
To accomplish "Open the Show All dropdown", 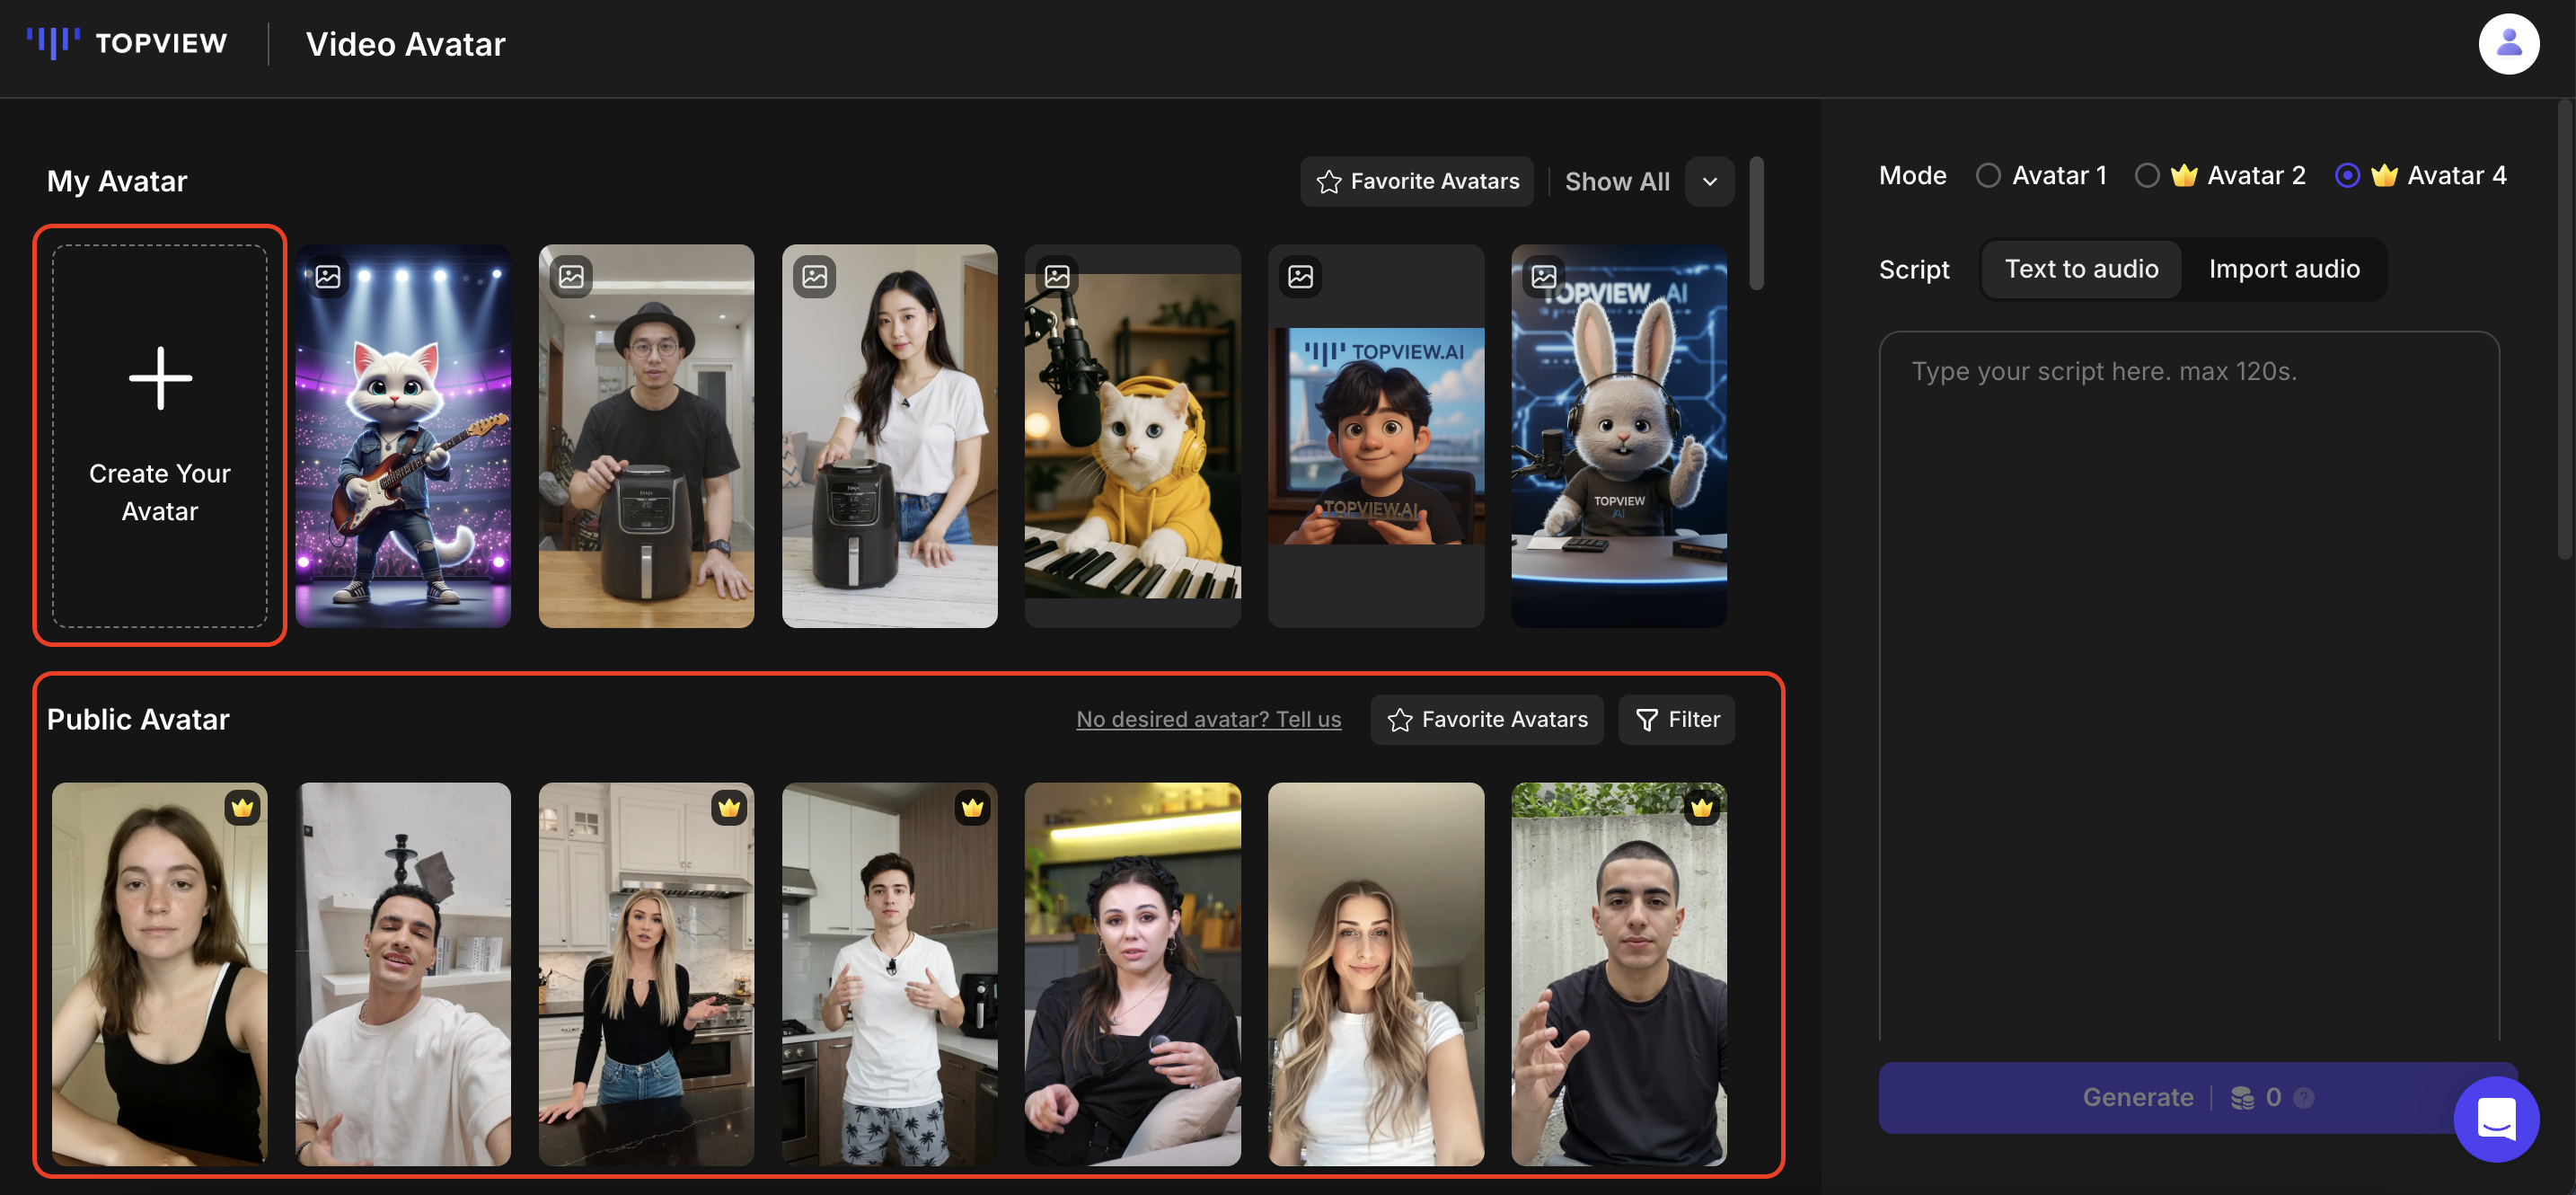I will [1710, 181].
